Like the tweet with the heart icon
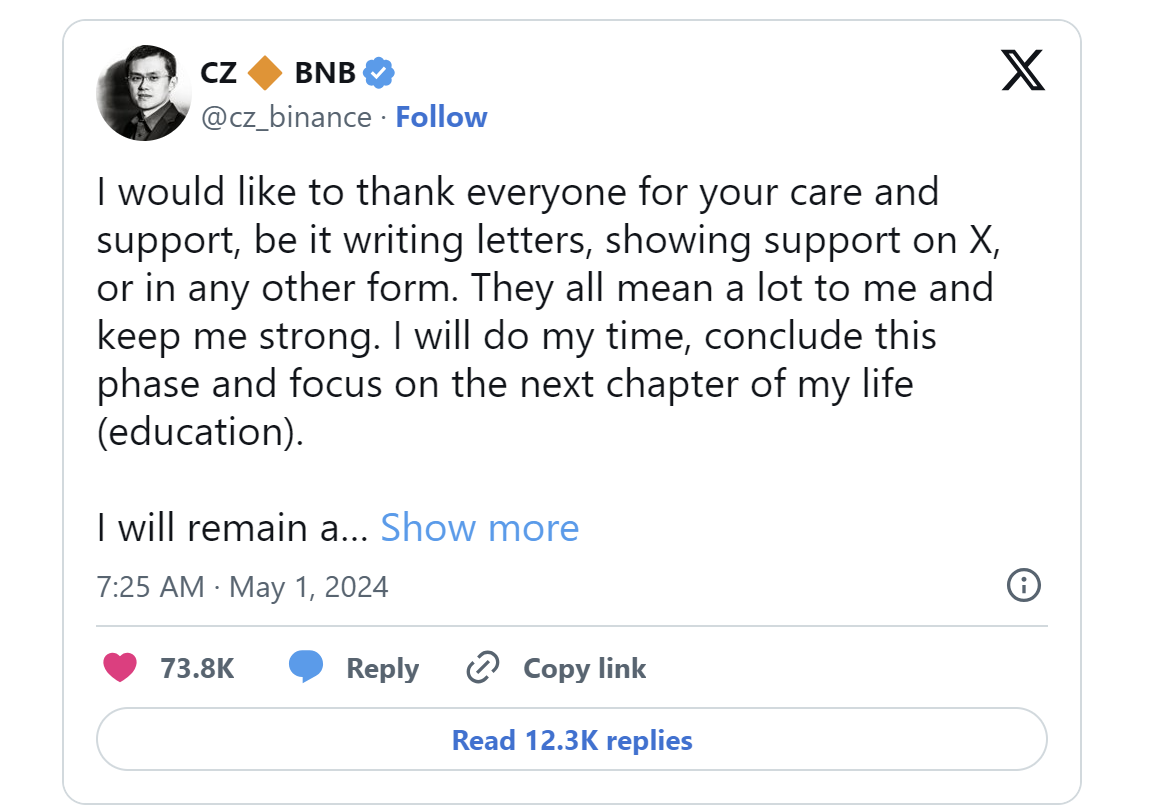The image size is (1176, 812). [120, 667]
